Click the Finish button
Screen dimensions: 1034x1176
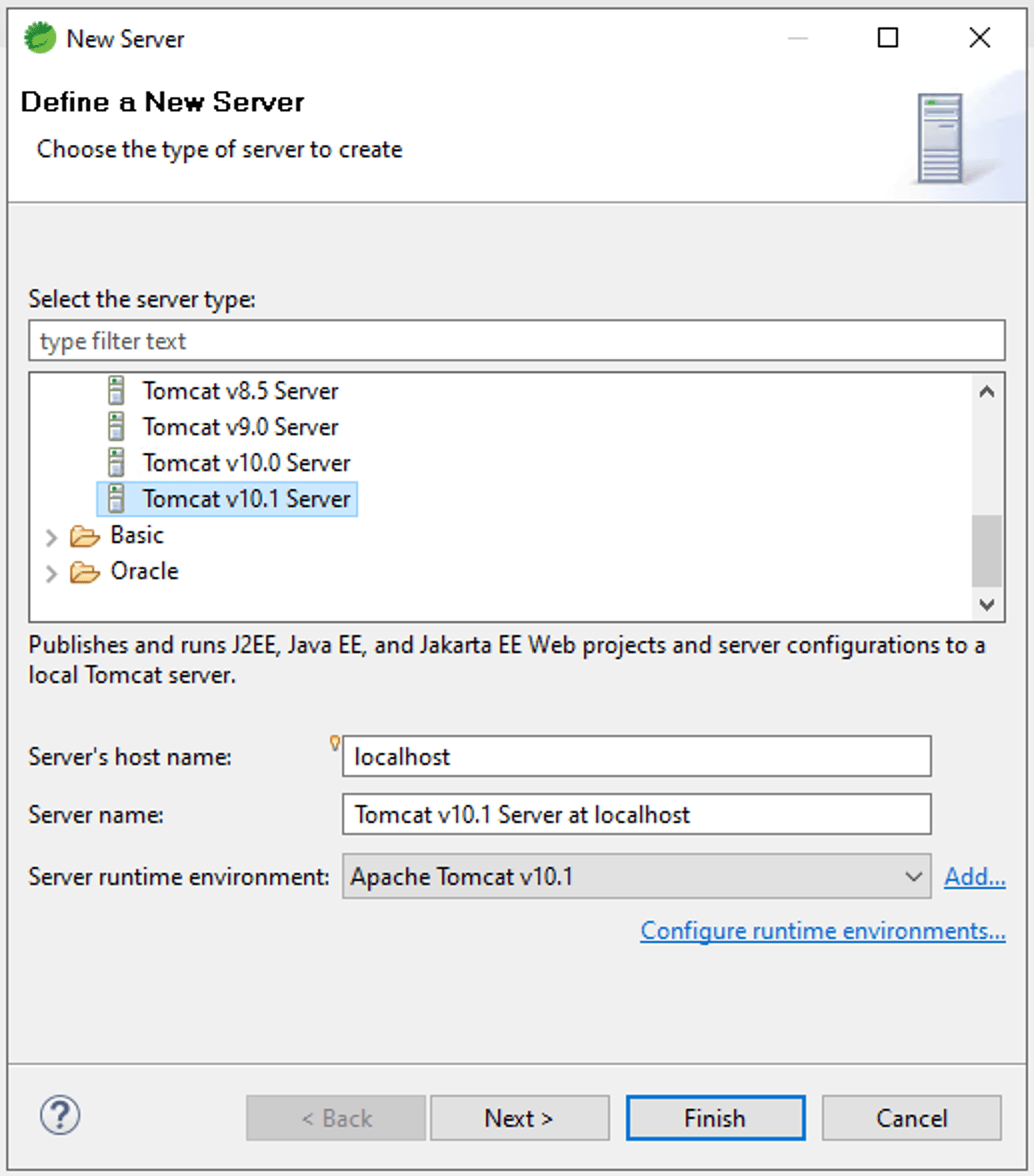pyautogui.click(x=715, y=1117)
